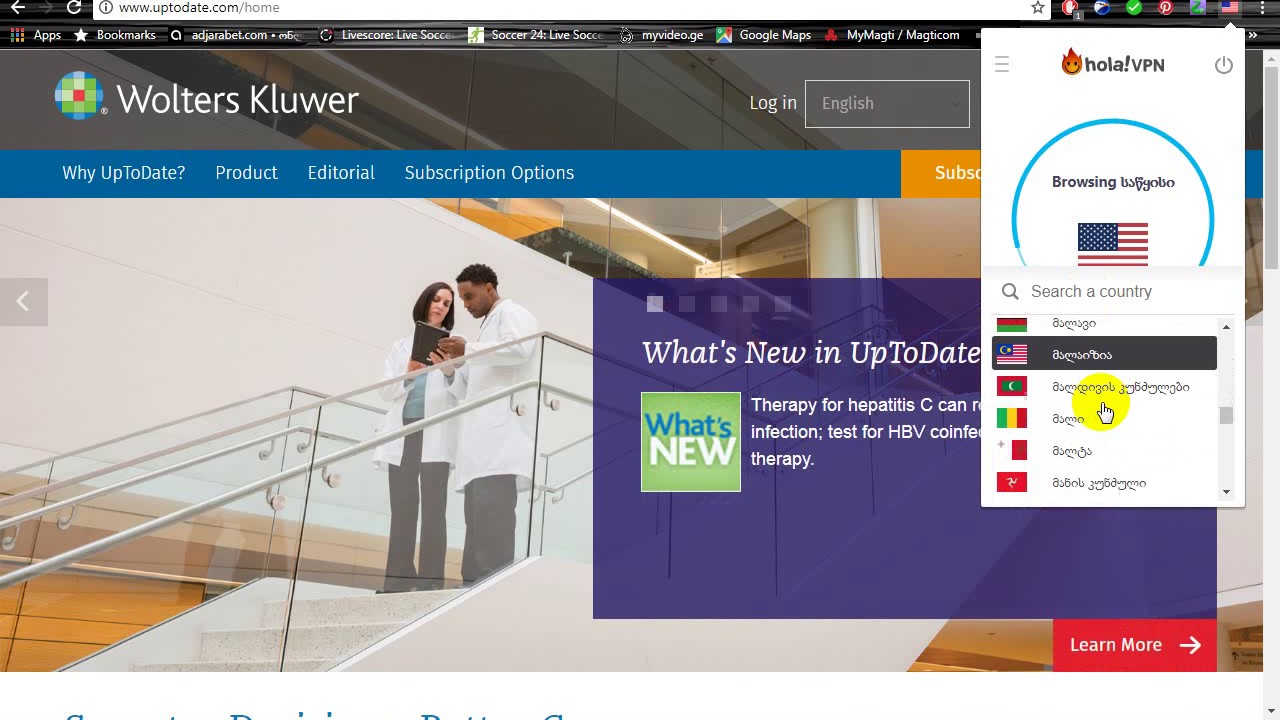Bookmark this page with the star icon

[1038, 7]
